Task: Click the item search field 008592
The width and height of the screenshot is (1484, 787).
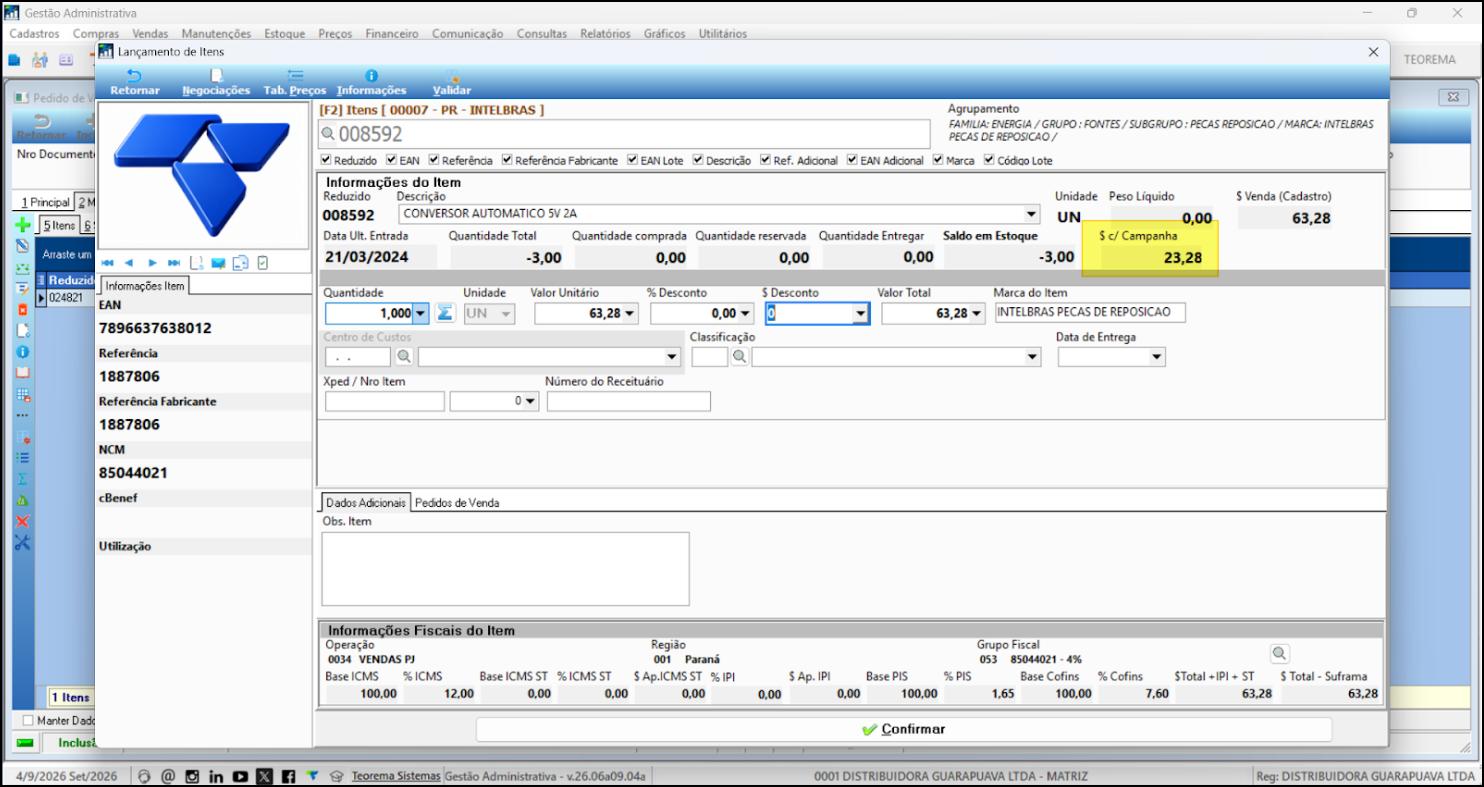Action: point(625,134)
